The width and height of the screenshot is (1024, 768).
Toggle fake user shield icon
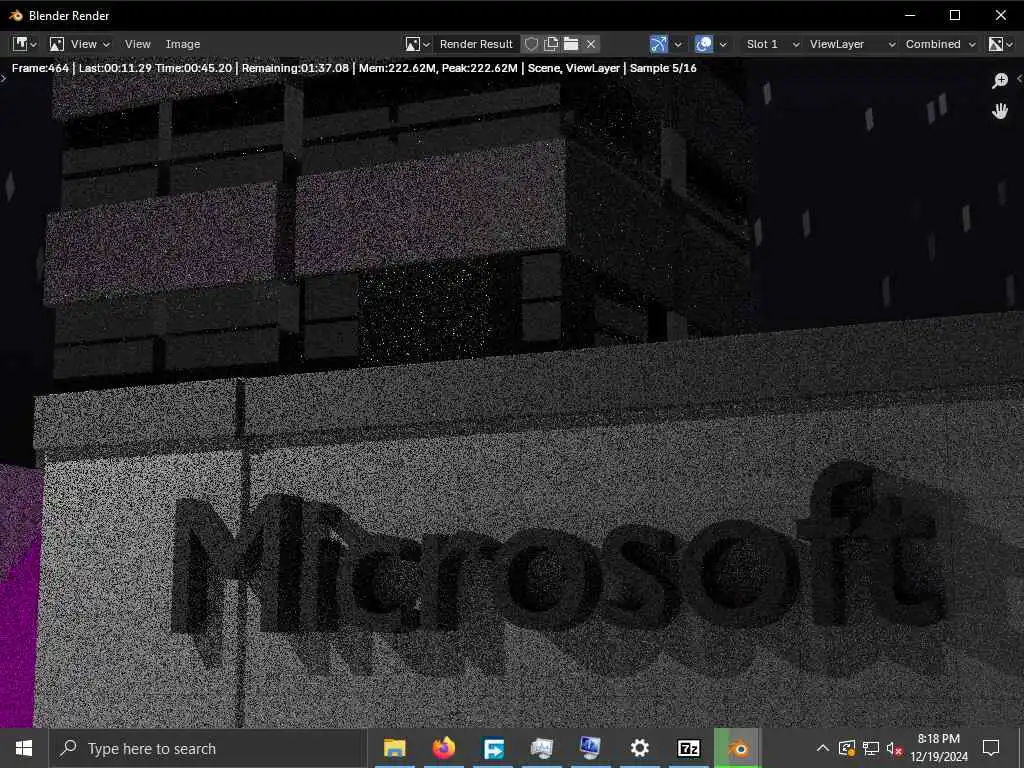pyautogui.click(x=532, y=44)
